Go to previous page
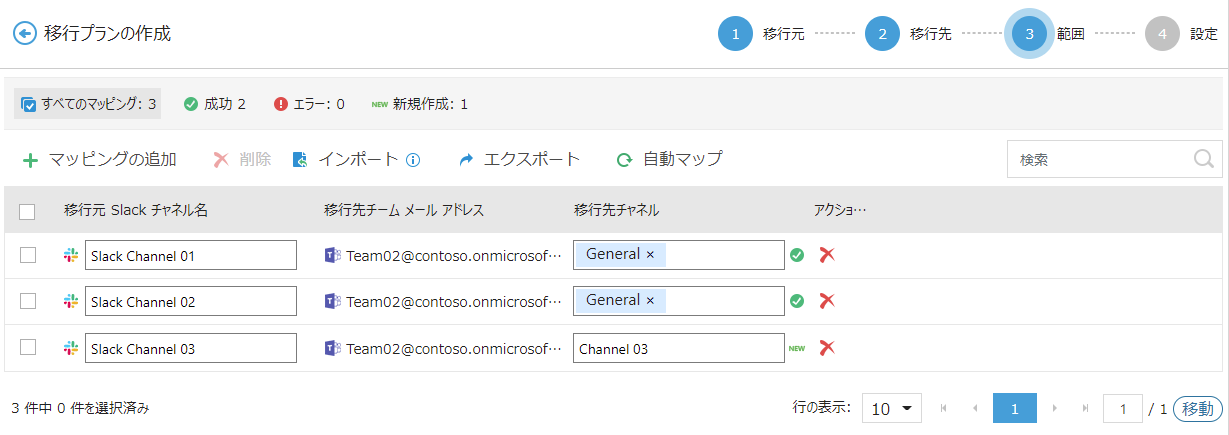The height and width of the screenshot is (435, 1229). tap(974, 408)
